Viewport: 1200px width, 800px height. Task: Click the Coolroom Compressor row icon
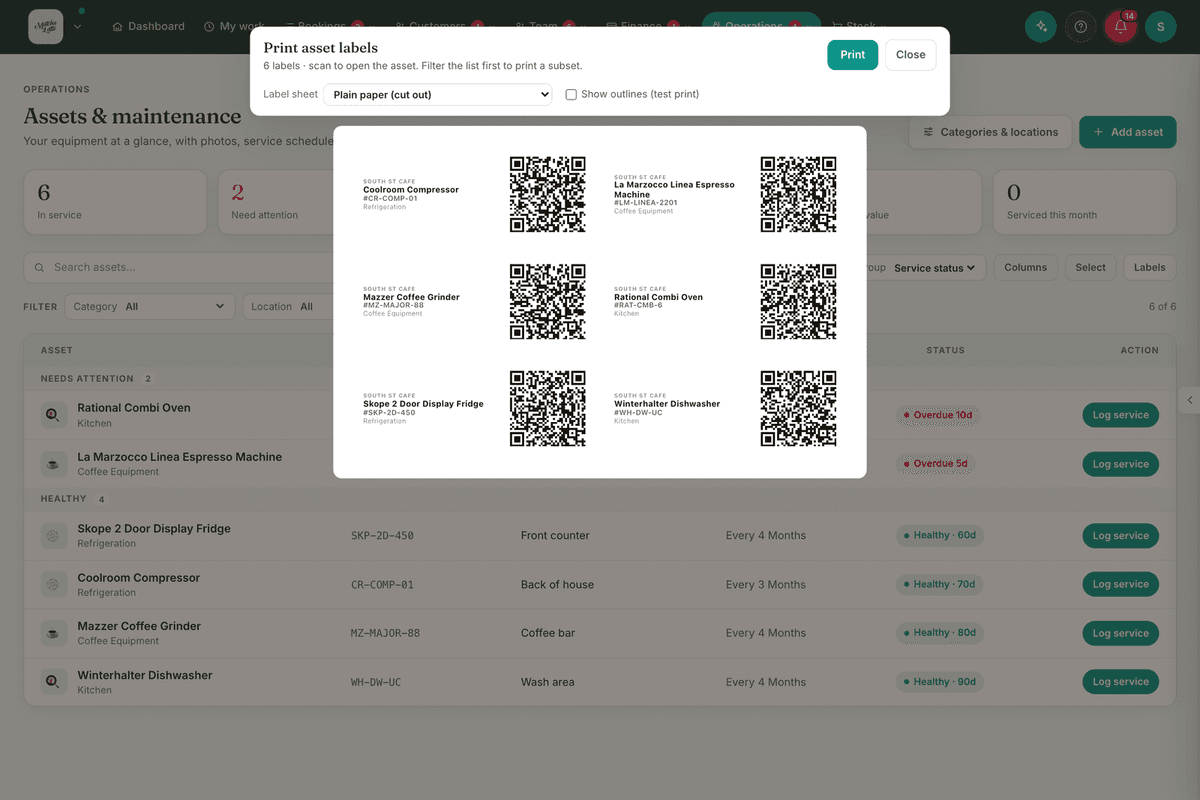[x=53, y=585]
